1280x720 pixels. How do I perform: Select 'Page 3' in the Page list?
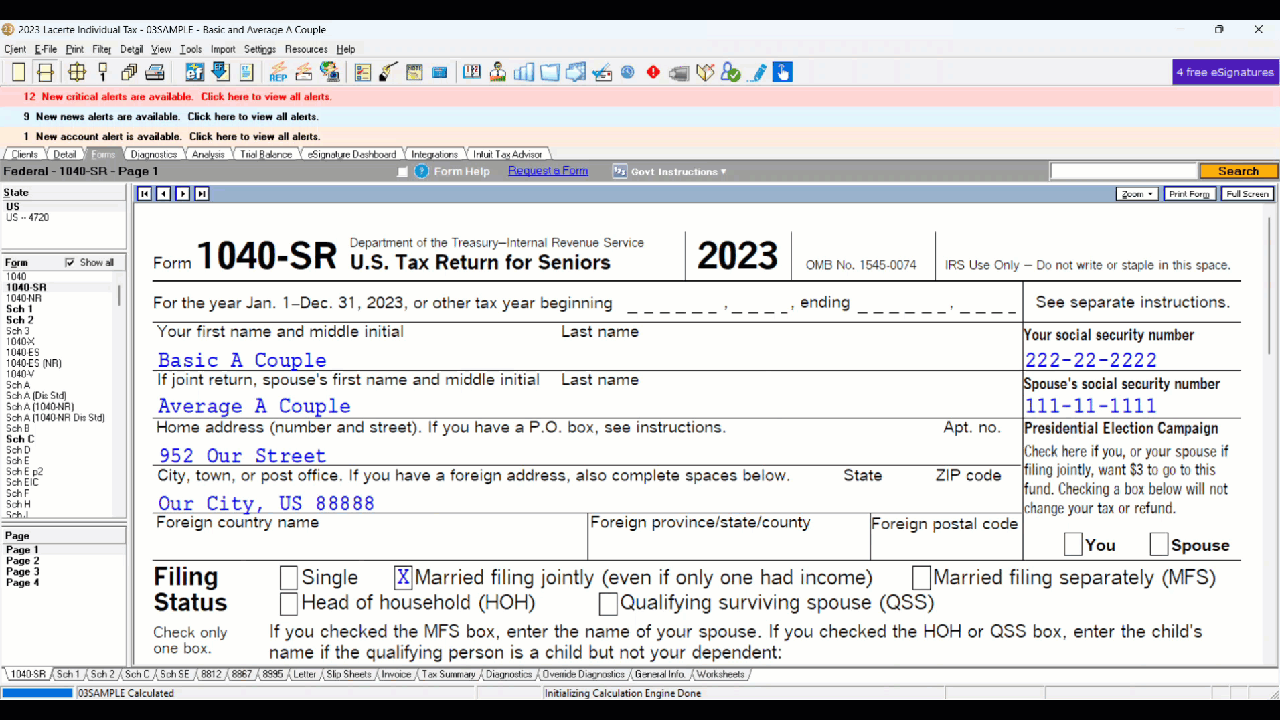22,572
